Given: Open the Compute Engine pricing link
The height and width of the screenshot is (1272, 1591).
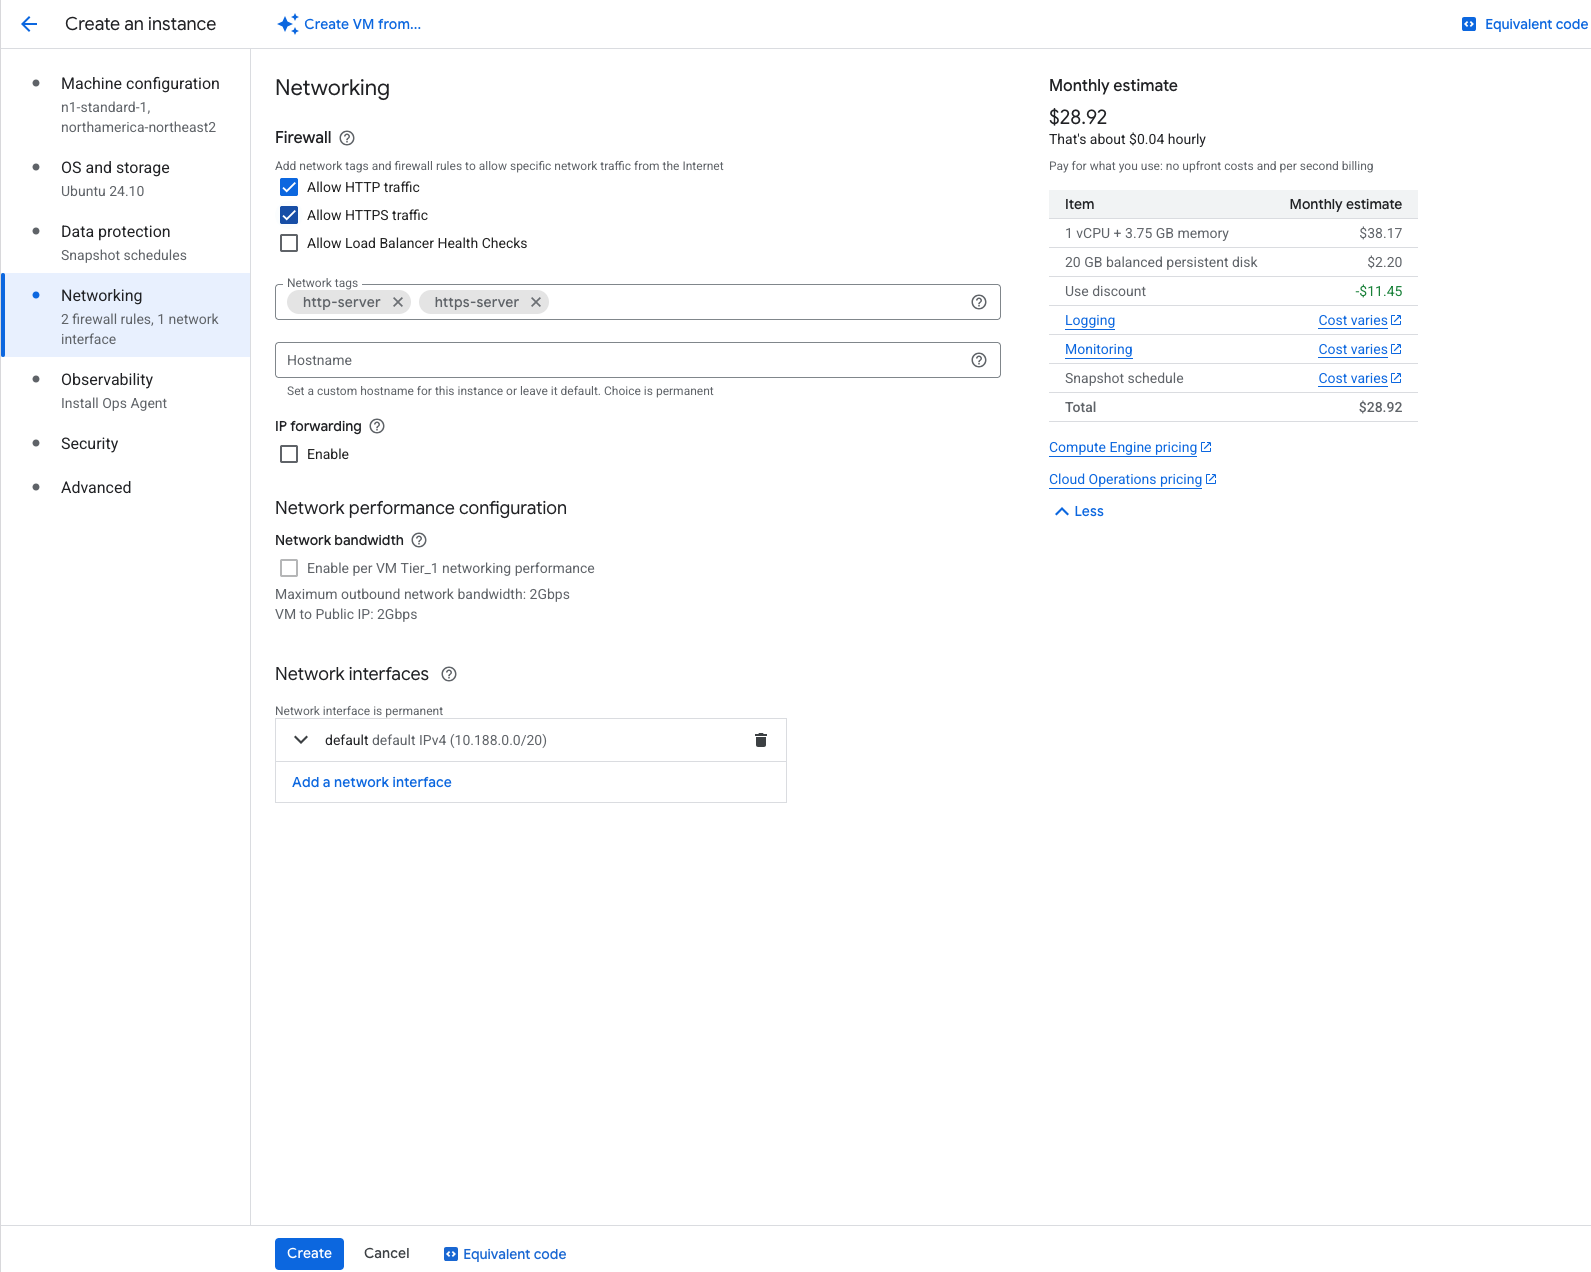Looking at the screenshot, I should [x=1122, y=447].
